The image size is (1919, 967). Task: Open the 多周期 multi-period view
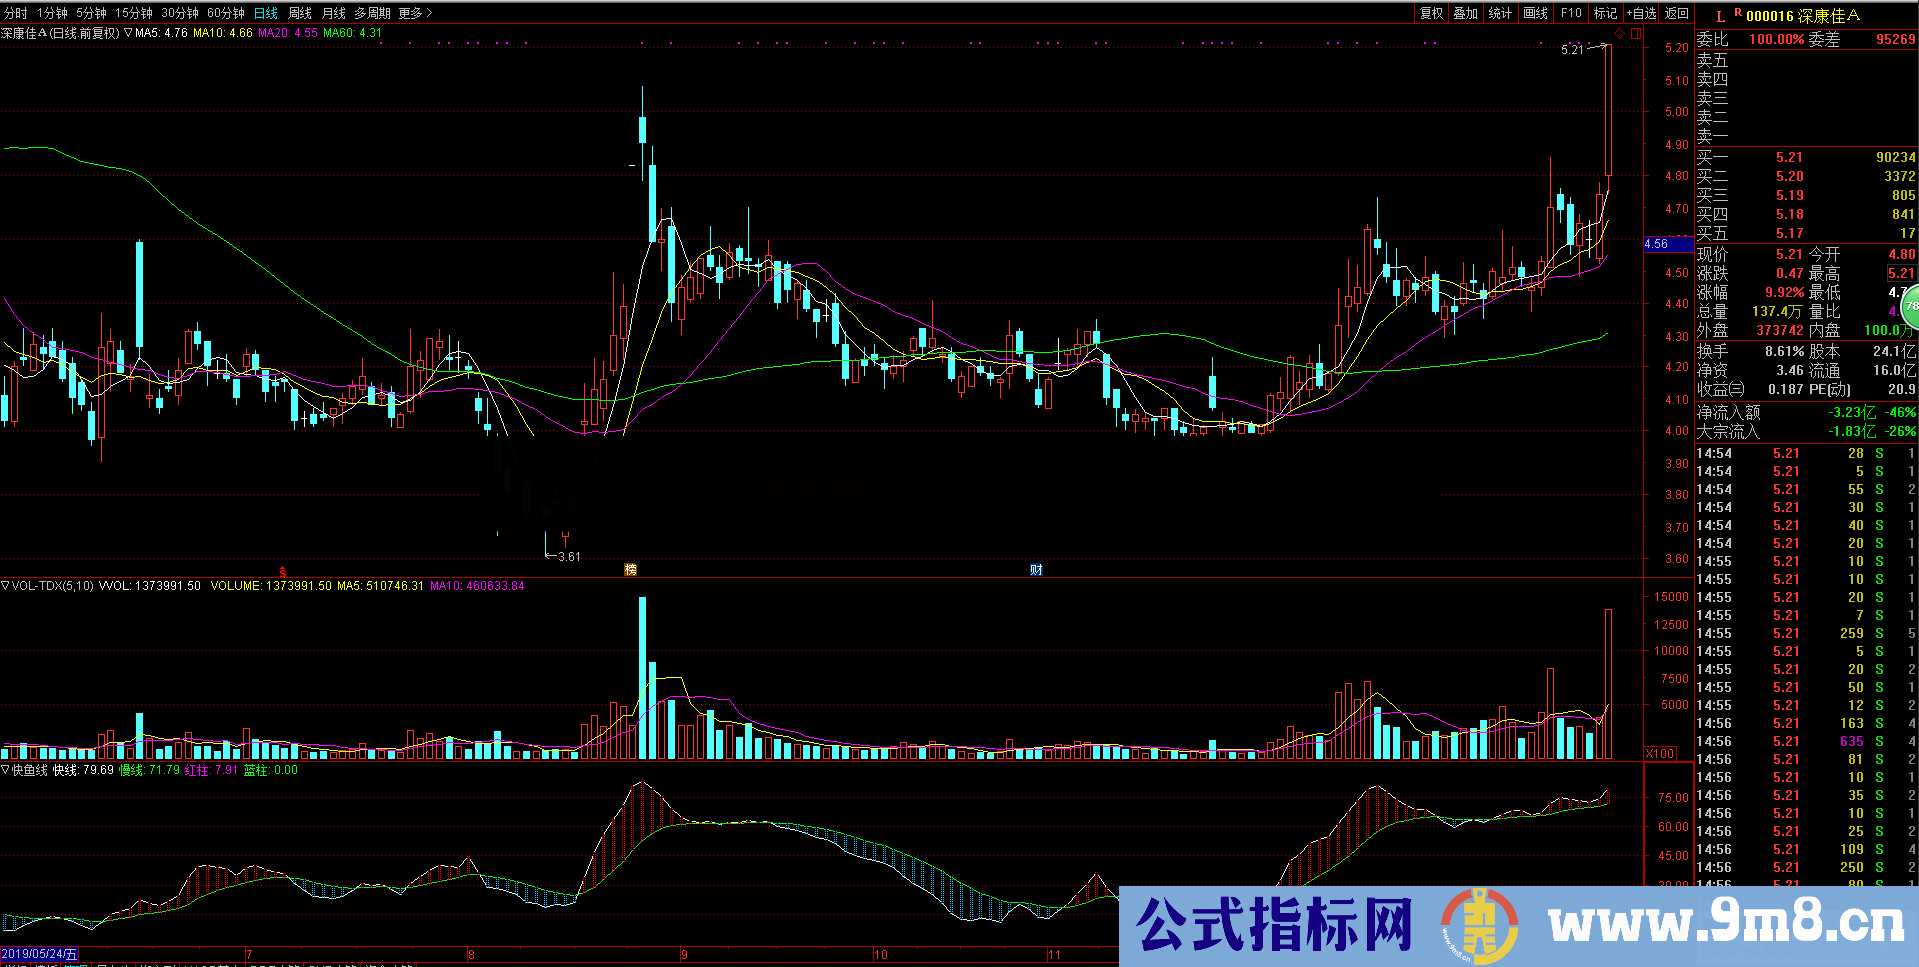pyautogui.click(x=372, y=13)
